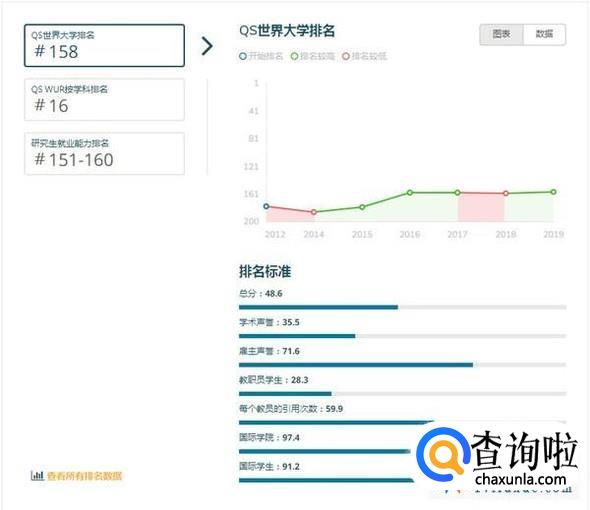
Task: Click the 2016 data point on chart
Action: [x=410, y=193]
